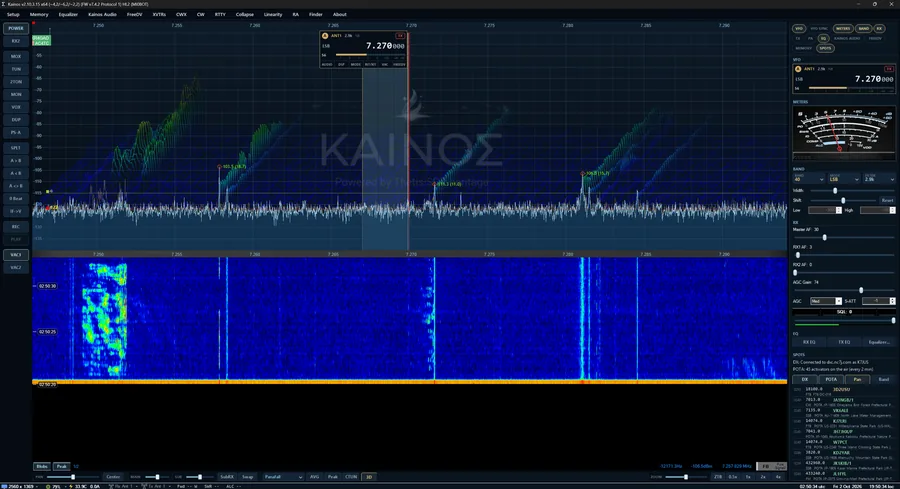Click the IF->V button

[15, 211]
